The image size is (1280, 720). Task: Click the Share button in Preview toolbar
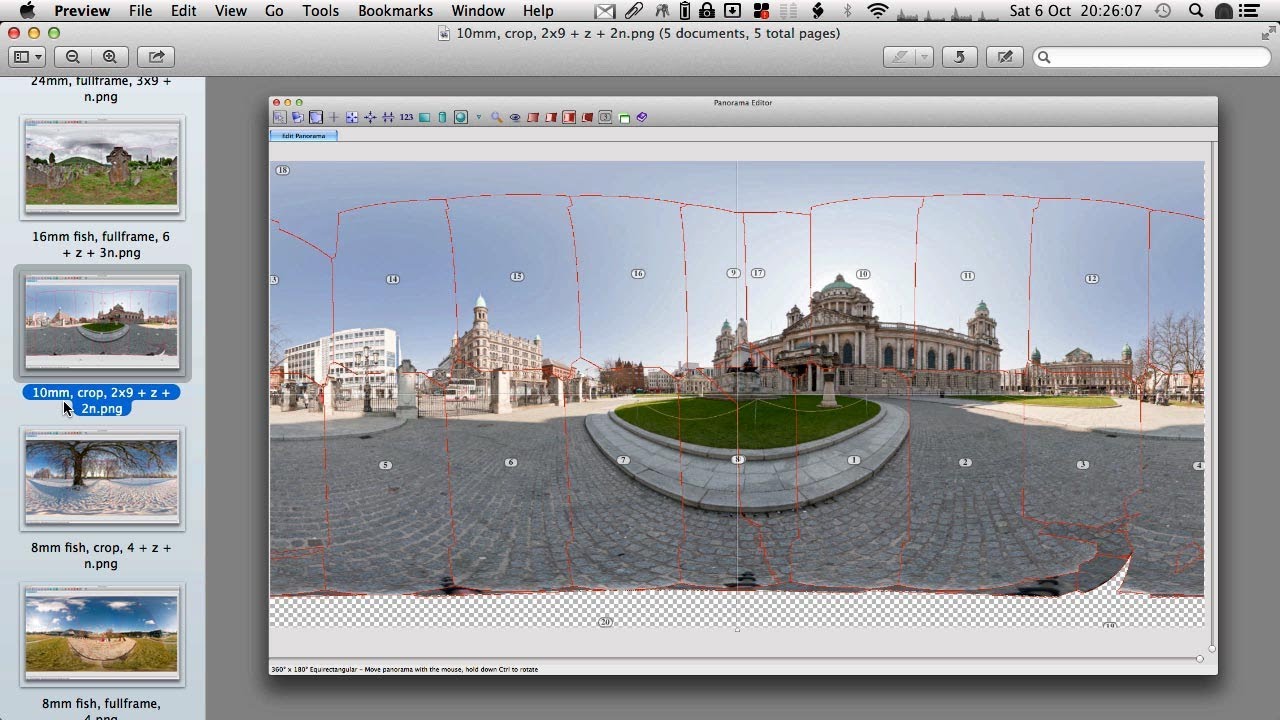click(156, 57)
